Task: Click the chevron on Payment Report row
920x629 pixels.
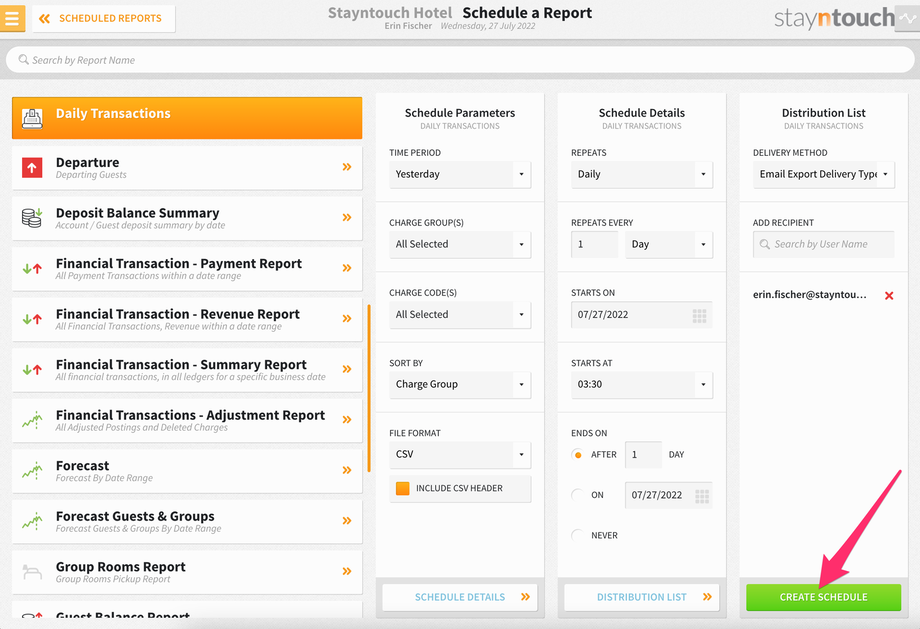Action: pyautogui.click(x=347, y=268)
